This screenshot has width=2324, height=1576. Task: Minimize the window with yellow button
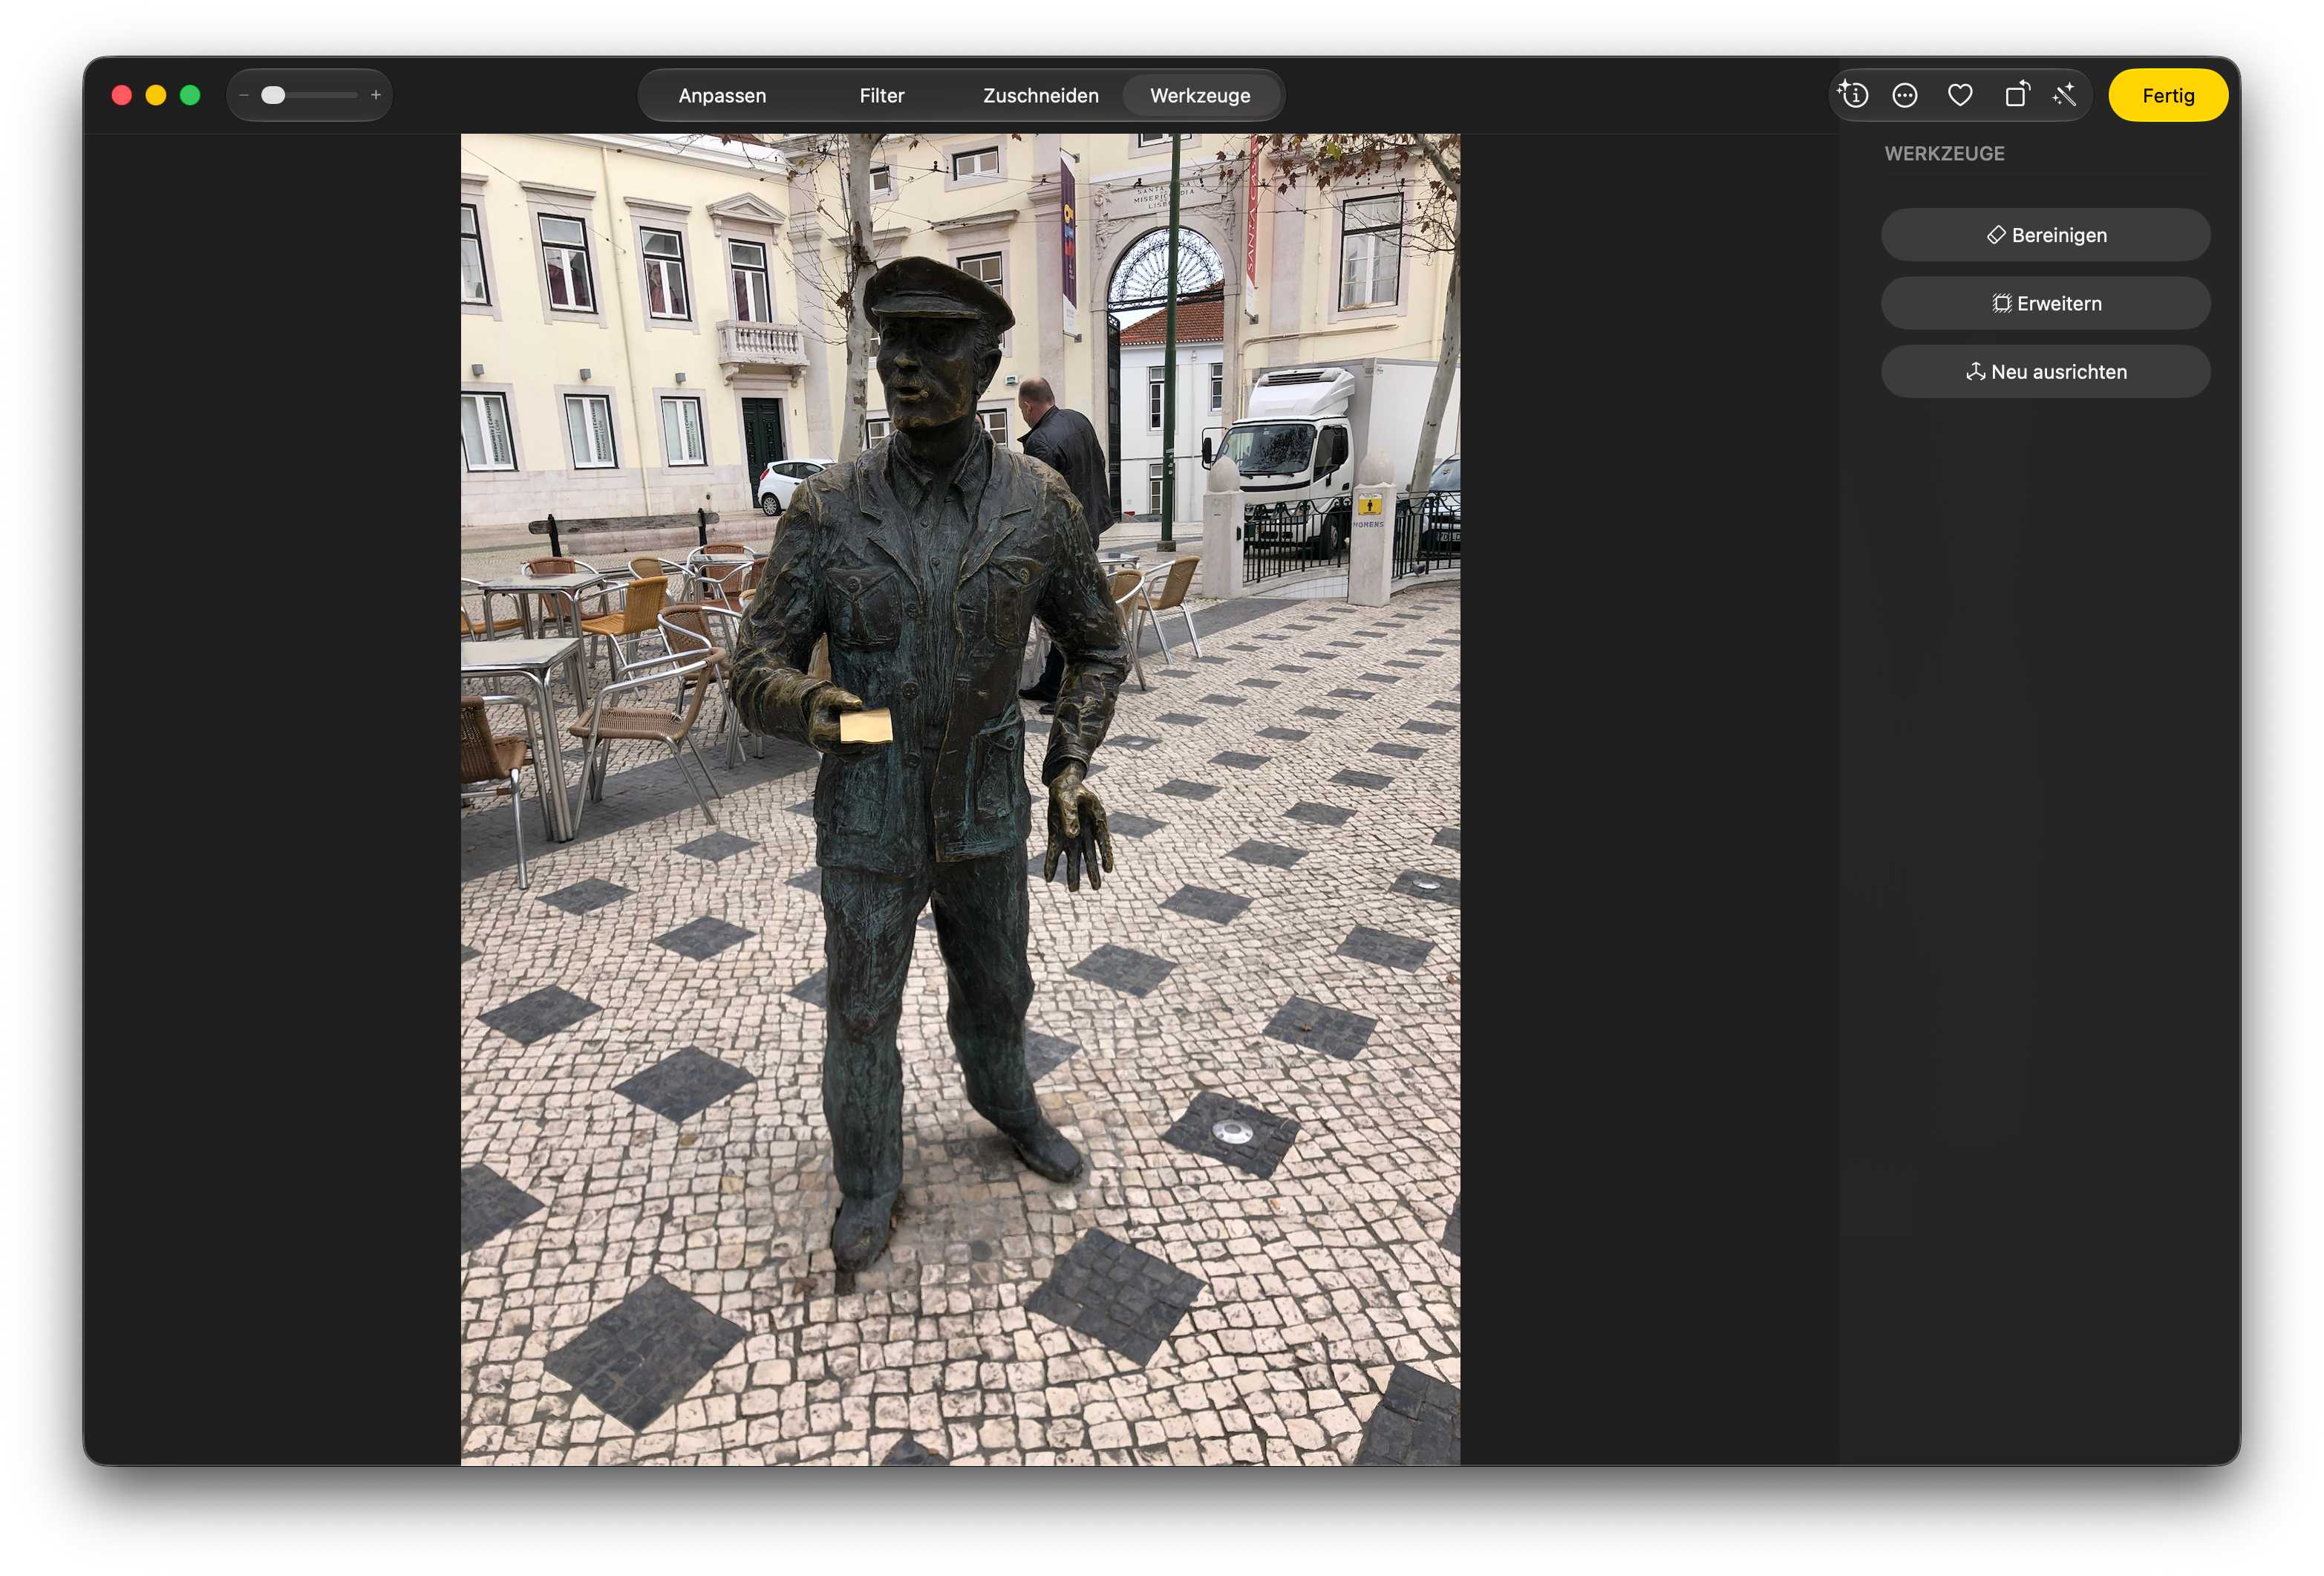coord(156,95)
